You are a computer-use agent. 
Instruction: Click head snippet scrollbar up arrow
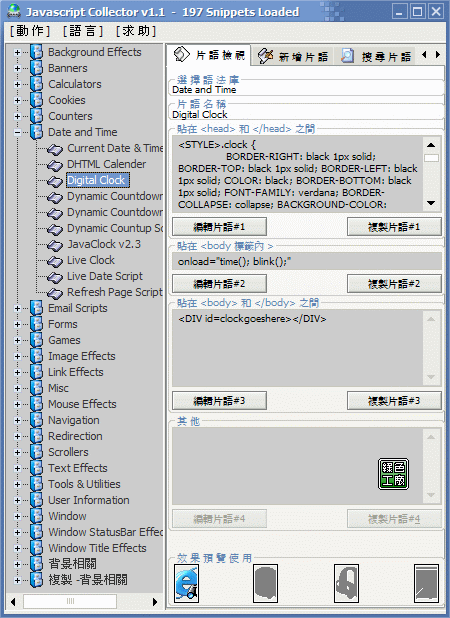(431, 145)
